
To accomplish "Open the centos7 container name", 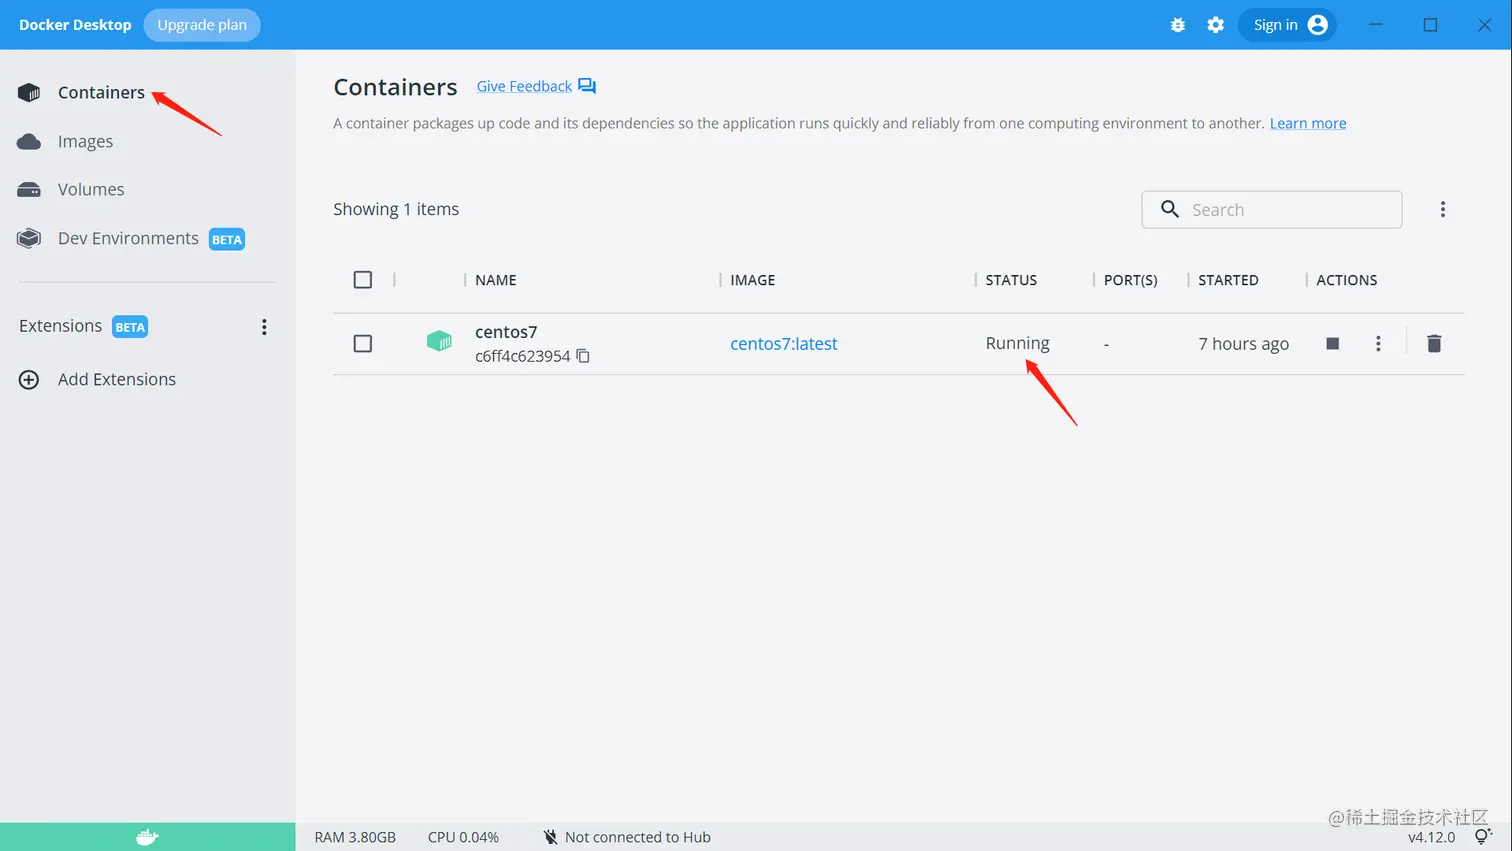I will point(506,332).
